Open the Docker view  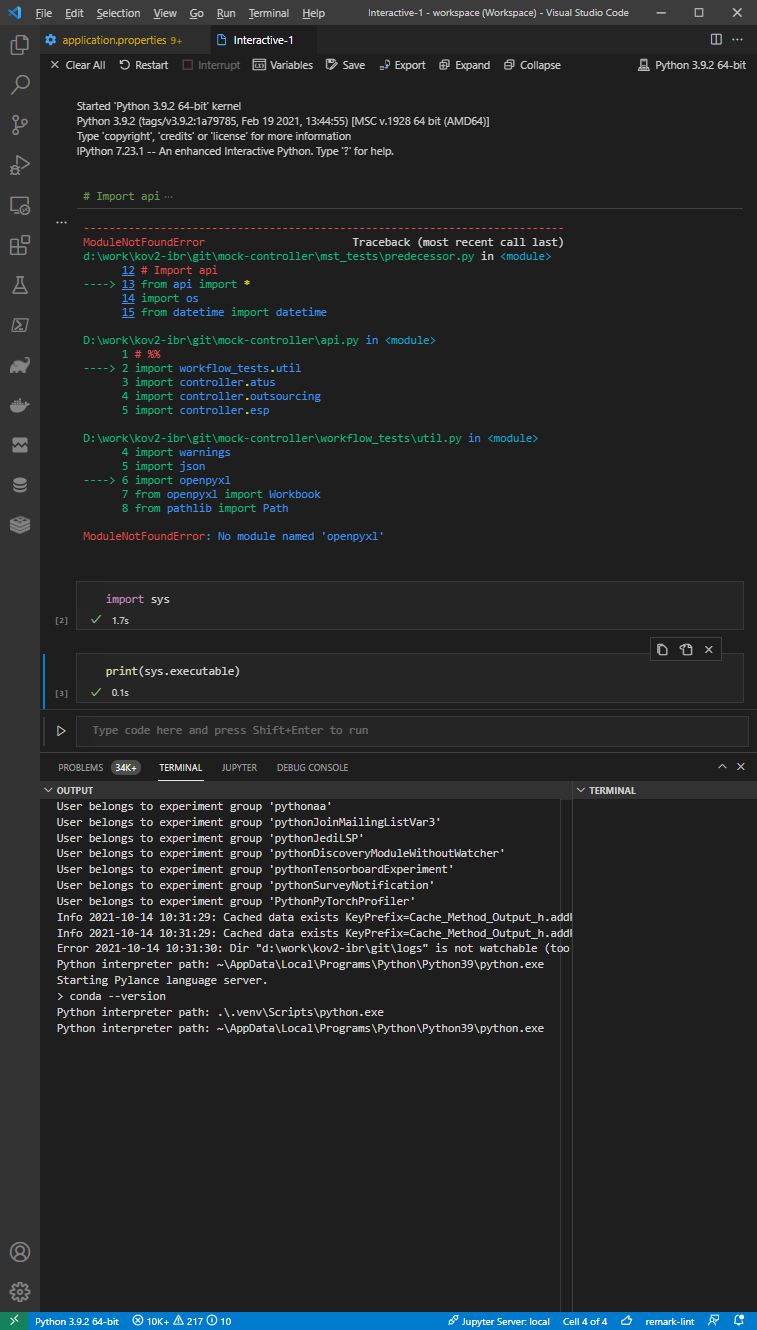[x=19, y=405]
